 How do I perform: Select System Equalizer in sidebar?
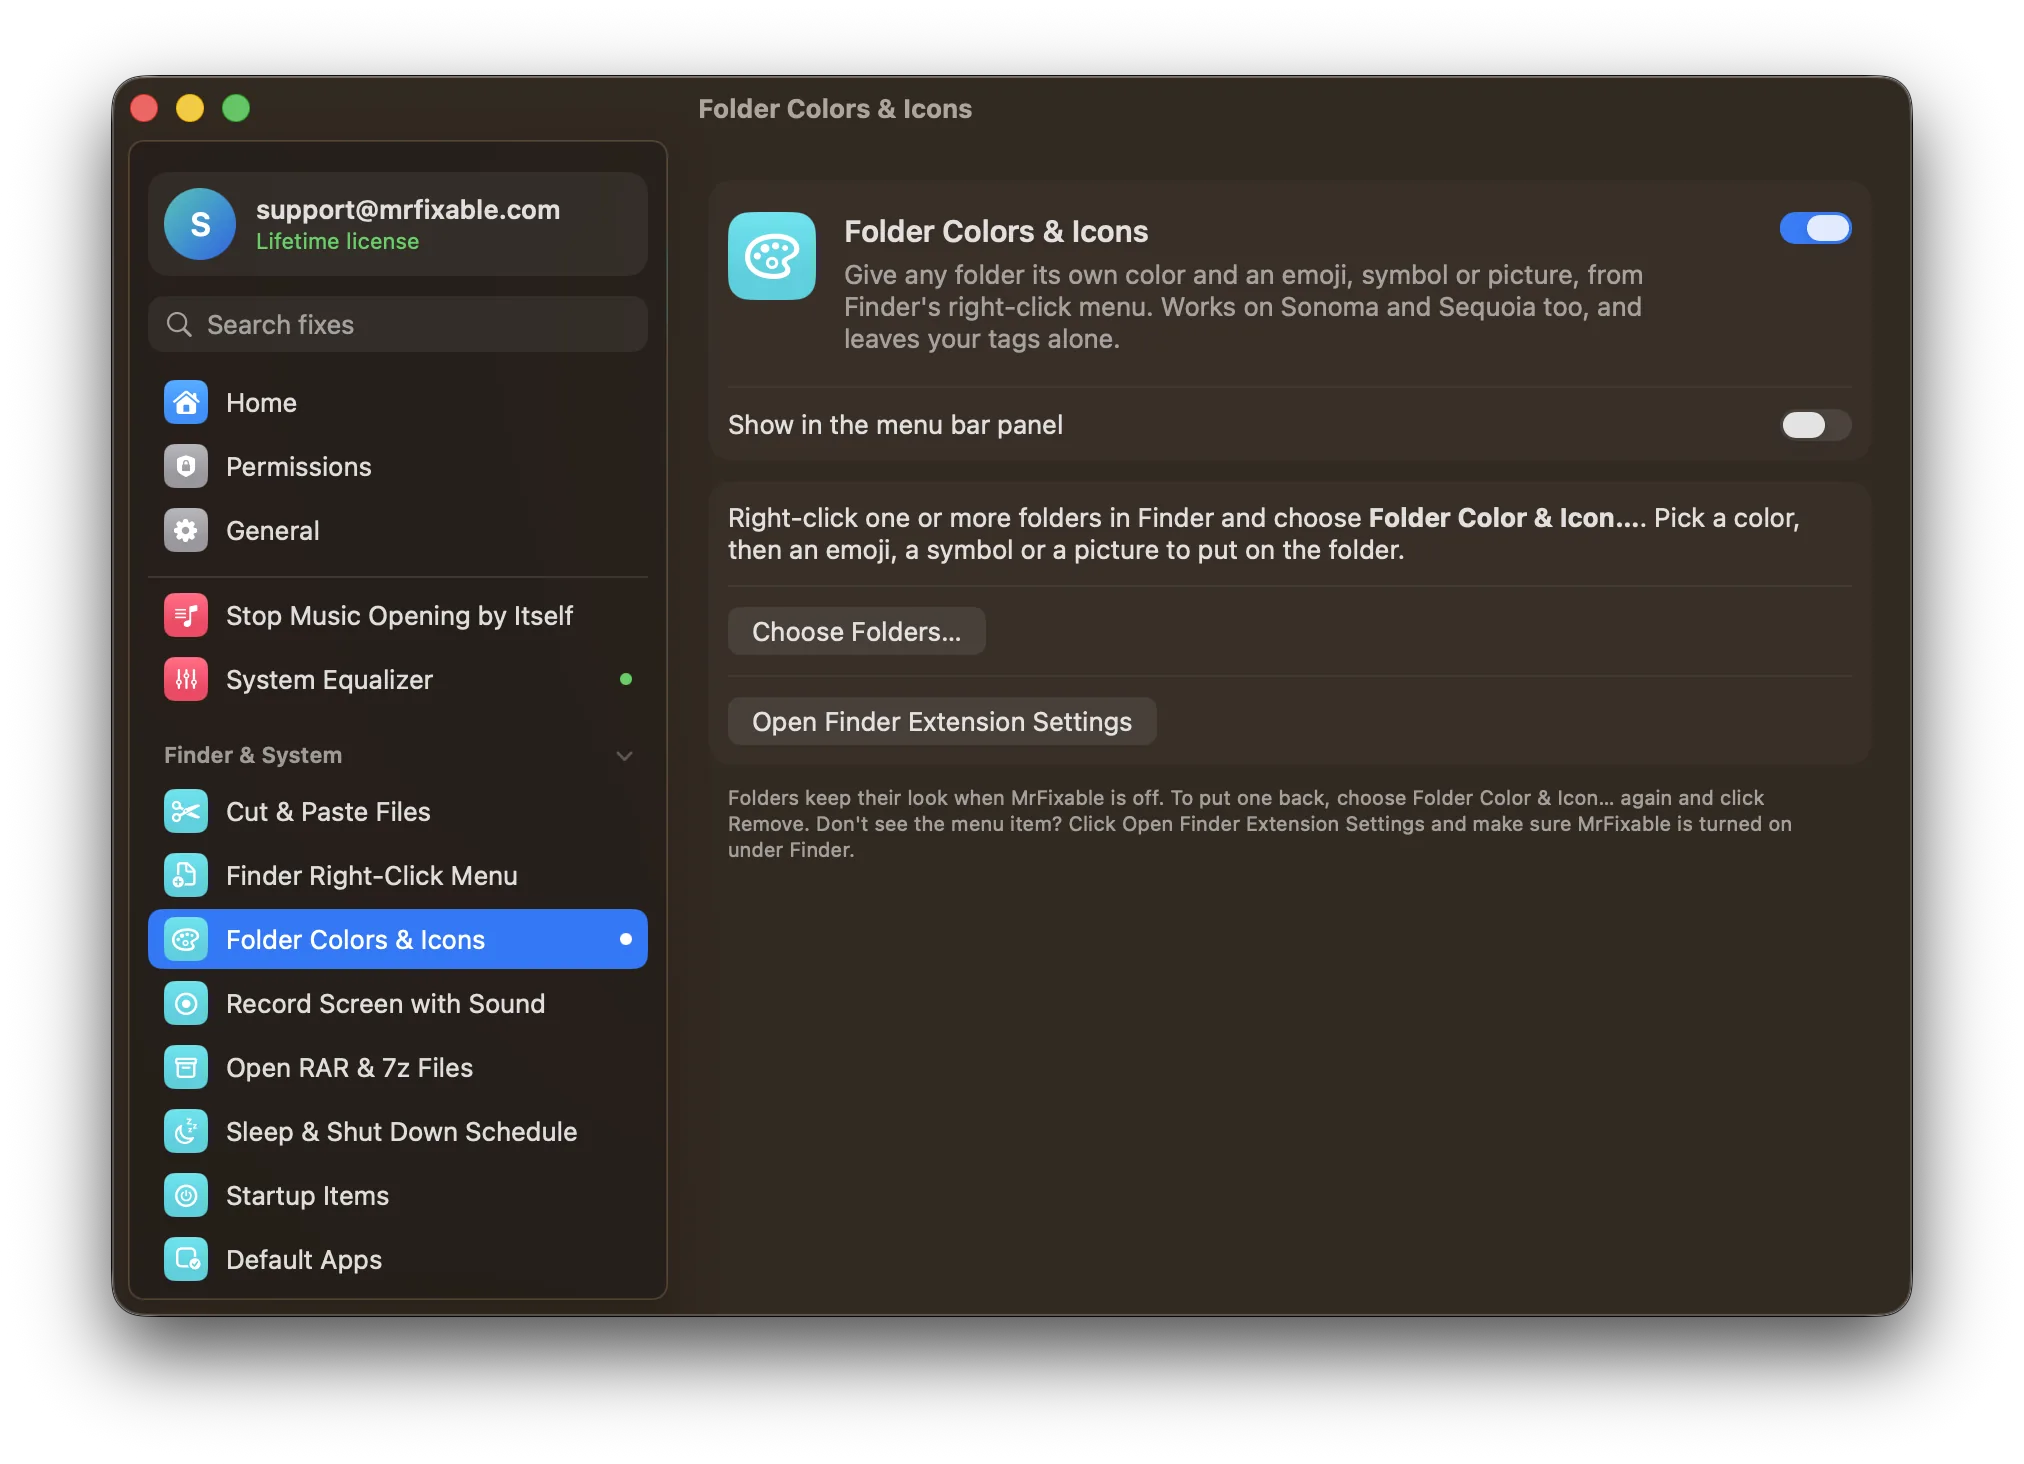point(398,680)
